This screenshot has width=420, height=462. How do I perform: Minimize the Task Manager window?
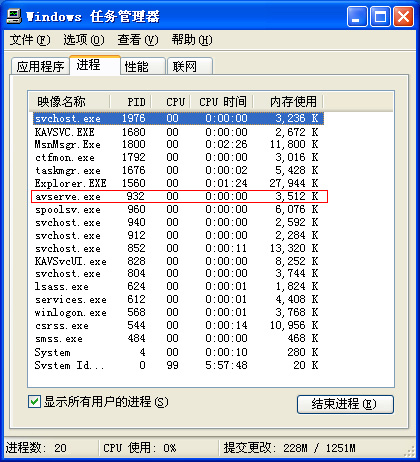pyautogui.click(x=356, y=16)
